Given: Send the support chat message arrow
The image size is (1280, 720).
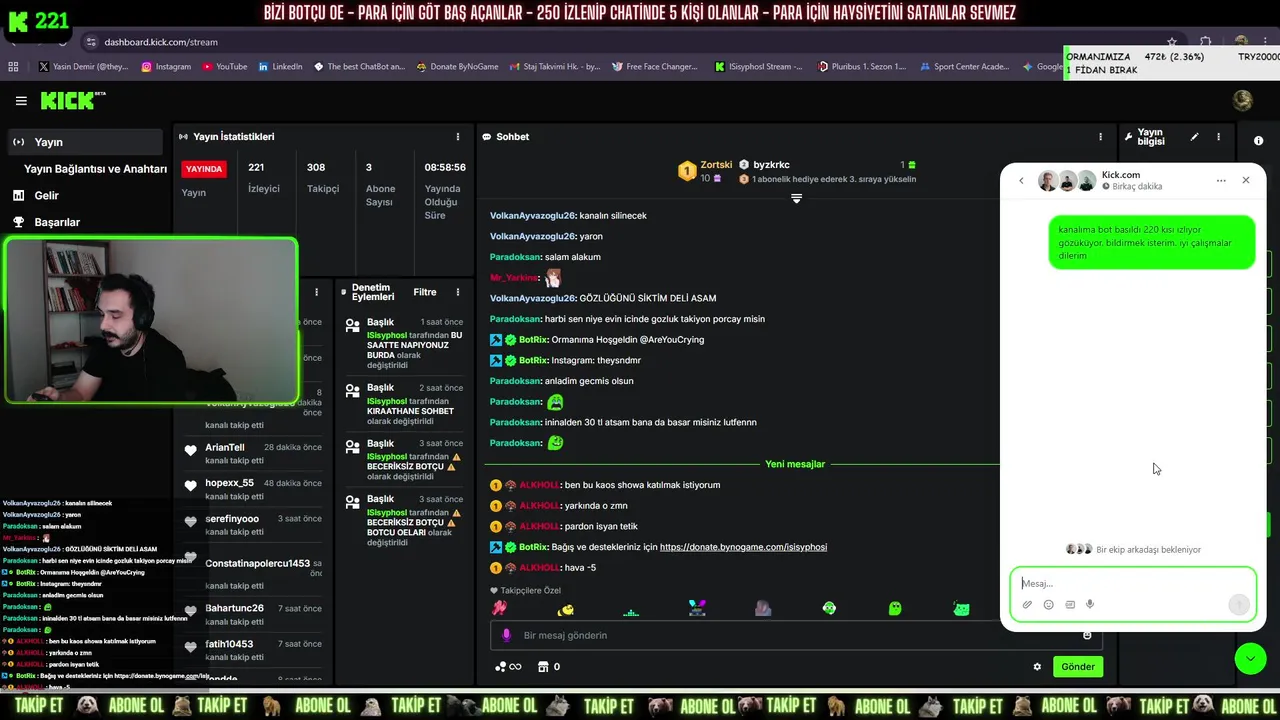Looking at the screenshot, I should [1238, 604].
